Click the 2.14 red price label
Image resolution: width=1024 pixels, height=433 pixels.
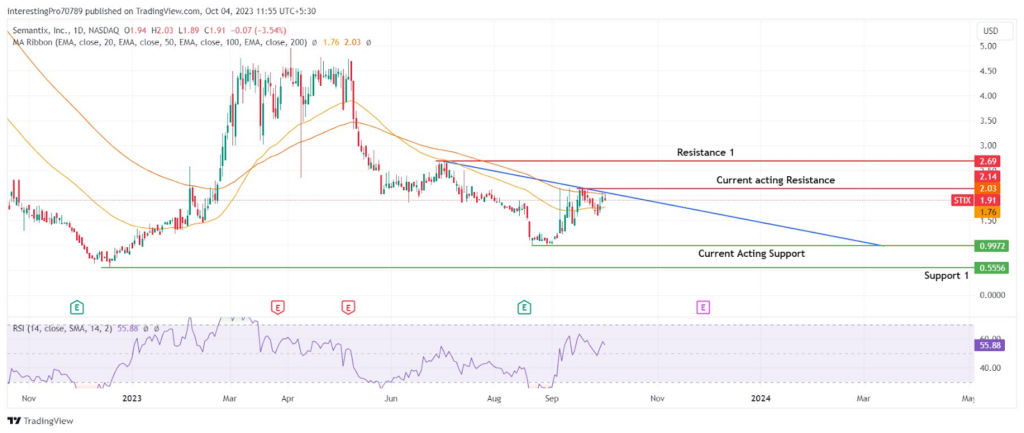987,176
